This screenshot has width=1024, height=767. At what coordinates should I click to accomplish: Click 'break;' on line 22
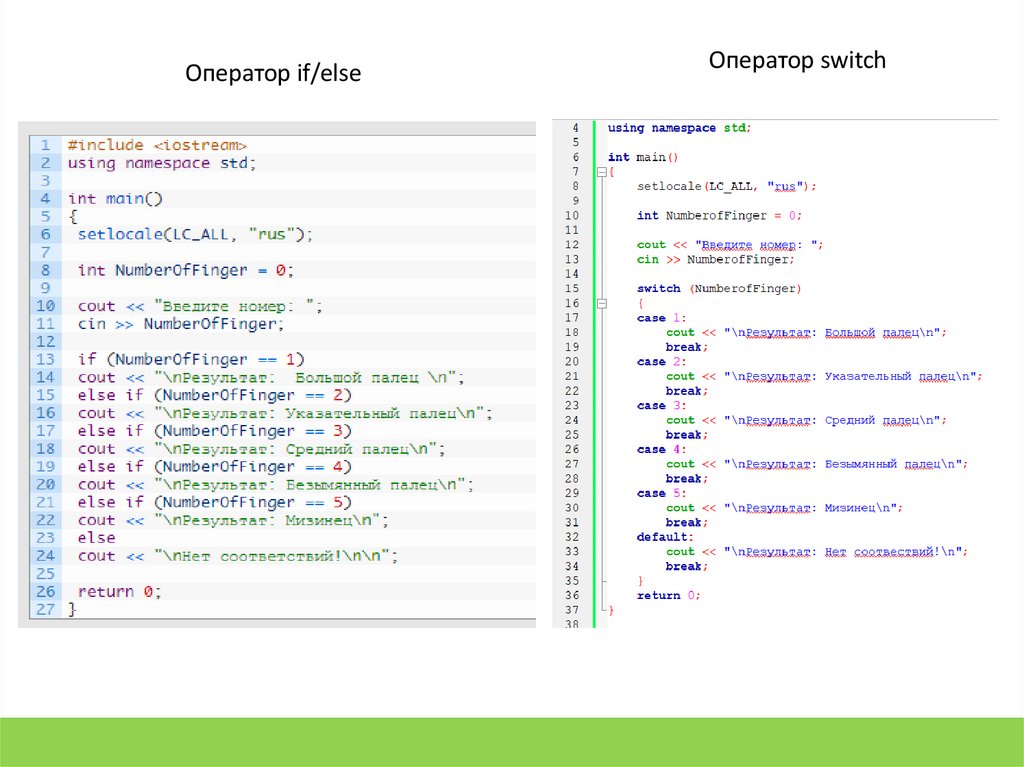tap(687, 391)
